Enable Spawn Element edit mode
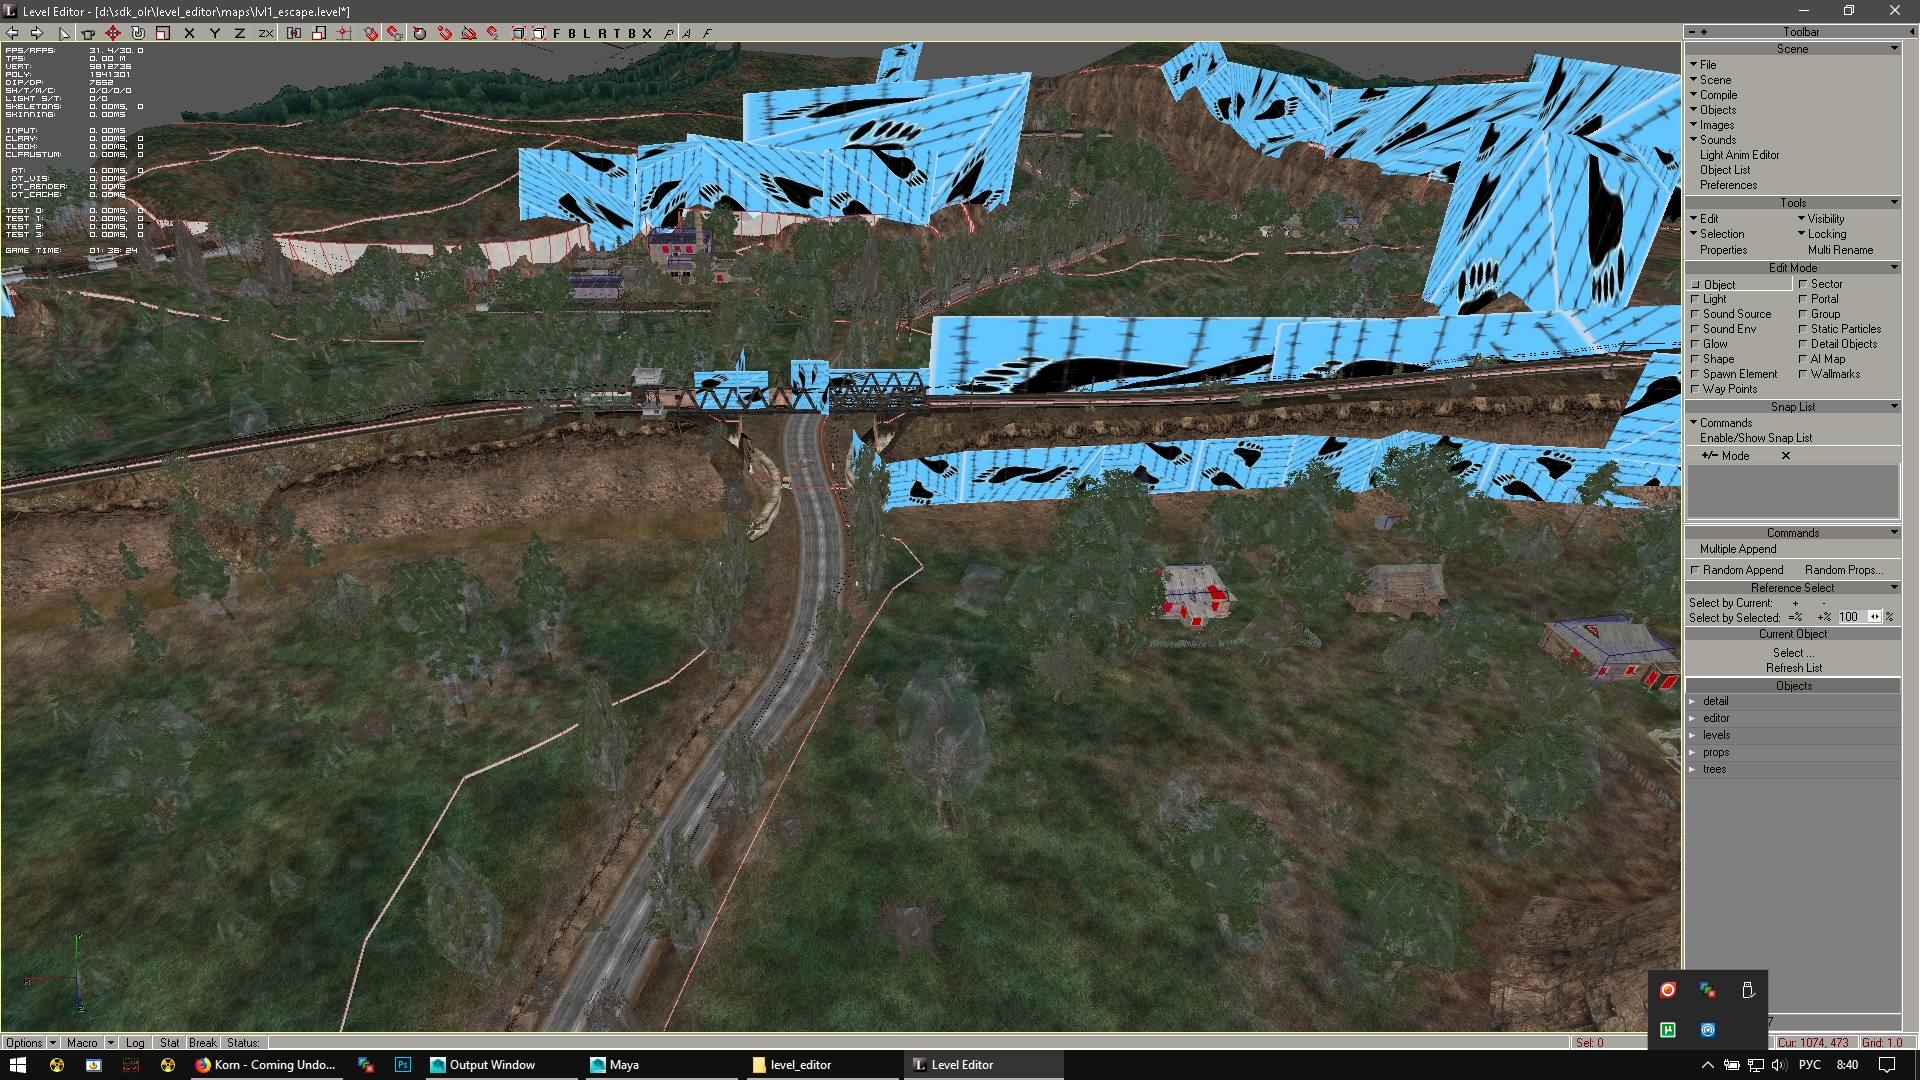This screenshot has width=1920, height=1080. [x=1739, y=374]
